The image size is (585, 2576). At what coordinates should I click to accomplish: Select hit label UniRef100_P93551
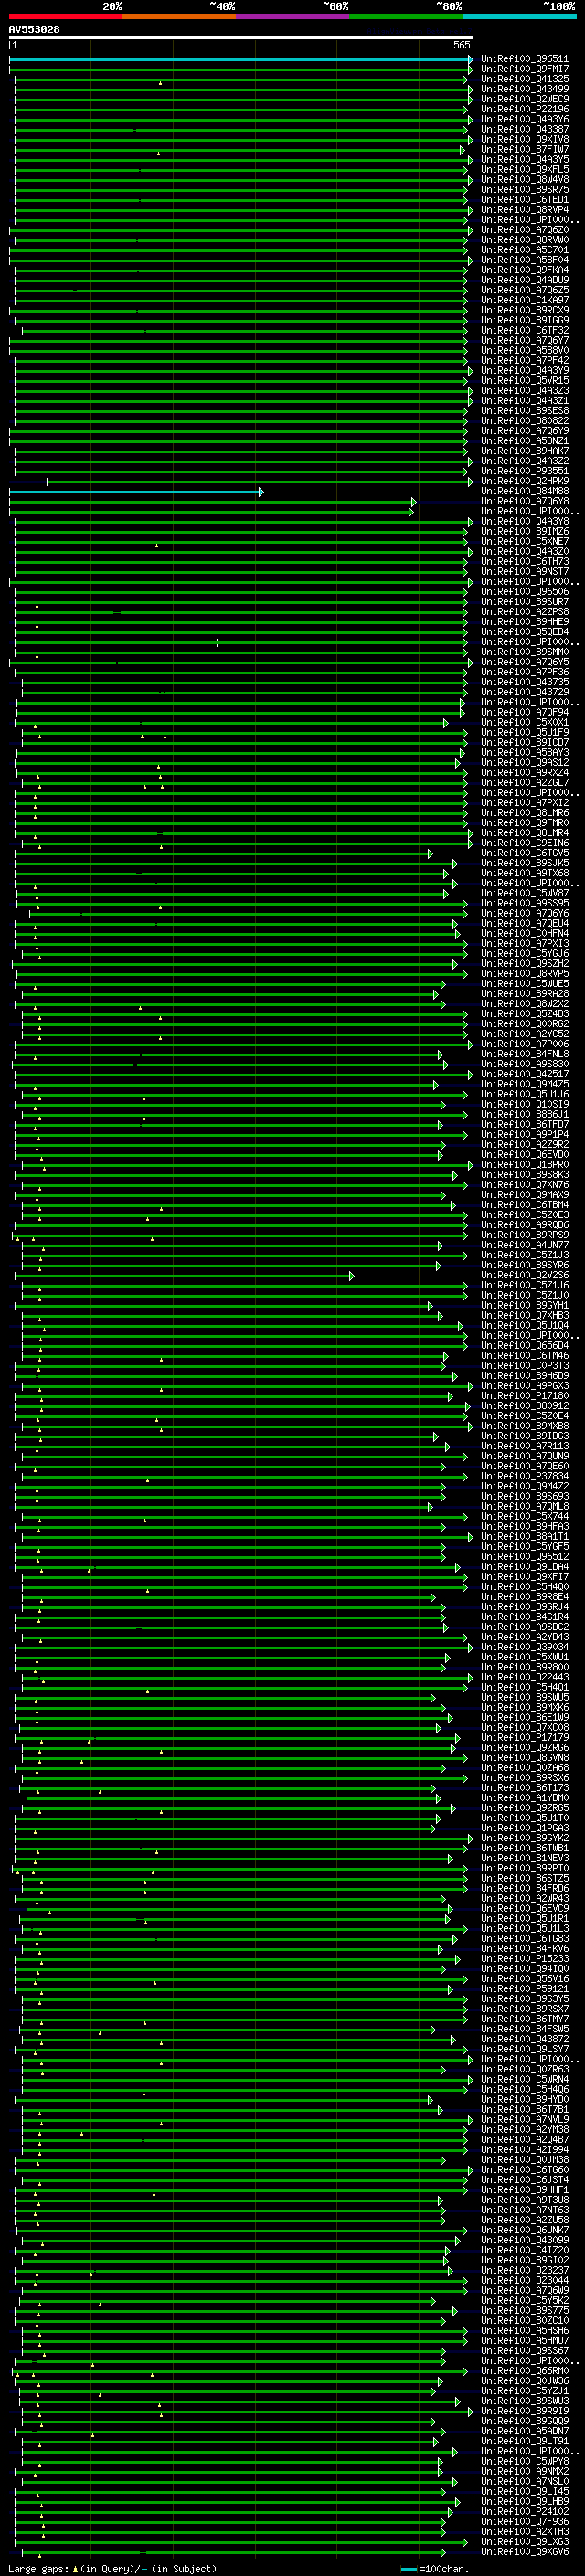(x=525, y=471)
